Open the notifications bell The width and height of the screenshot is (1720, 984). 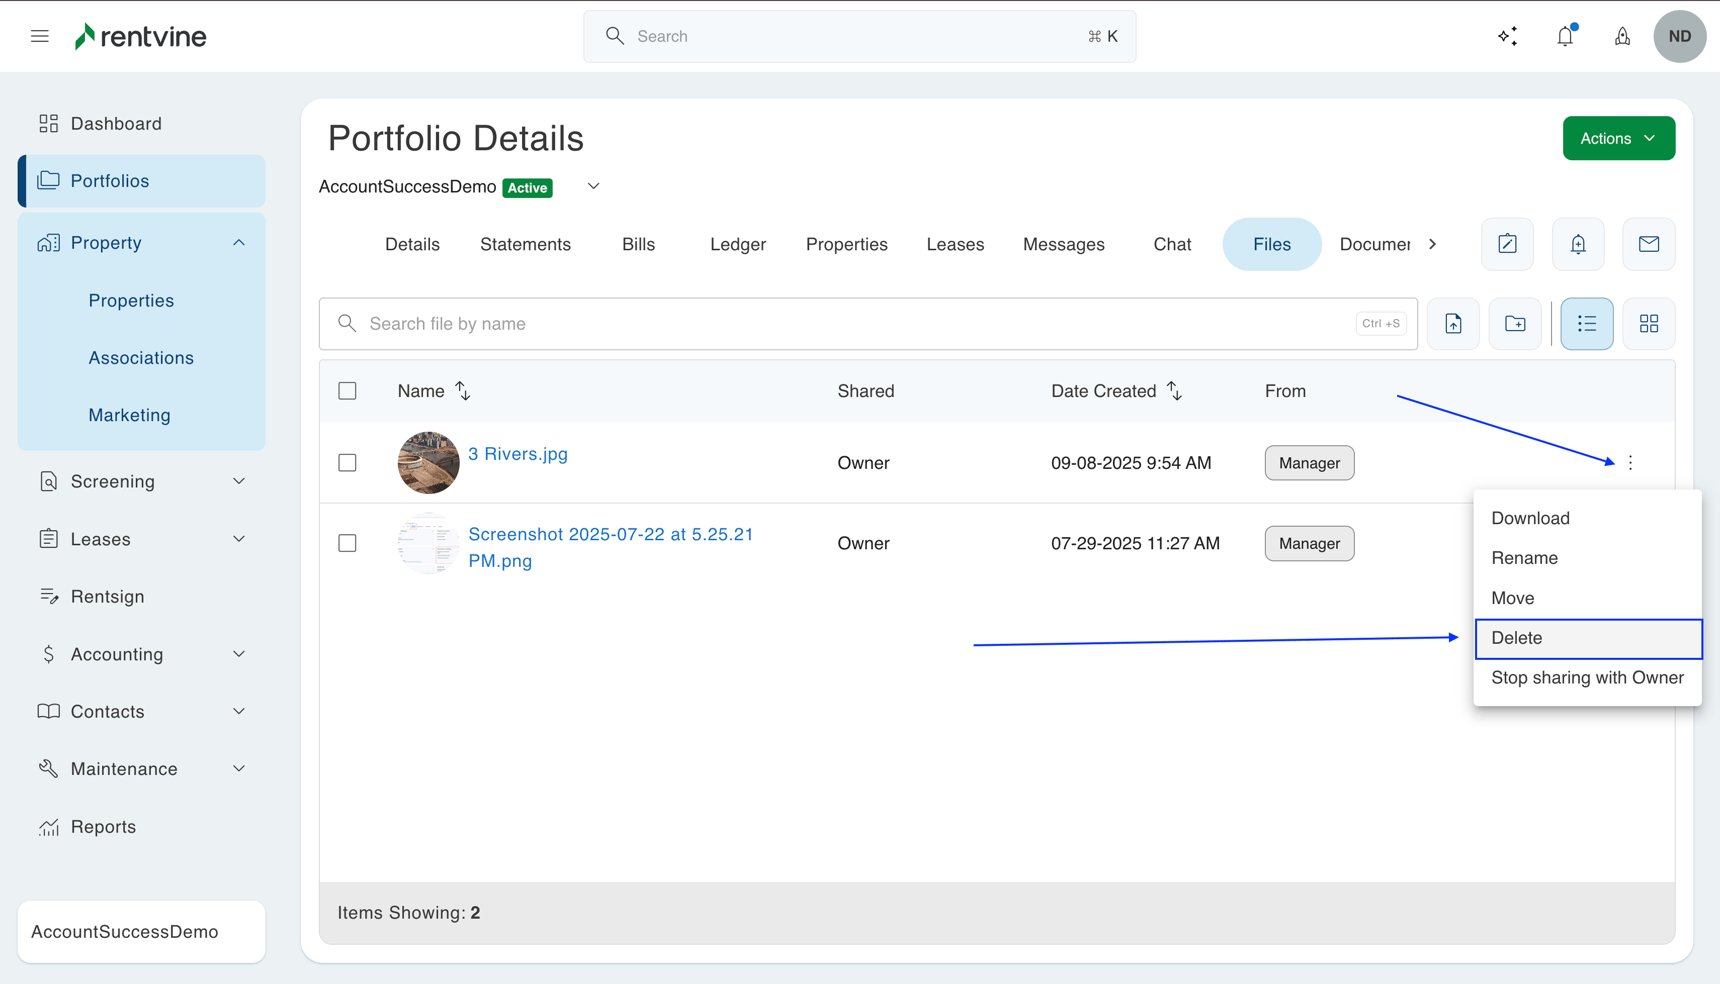1565,37
